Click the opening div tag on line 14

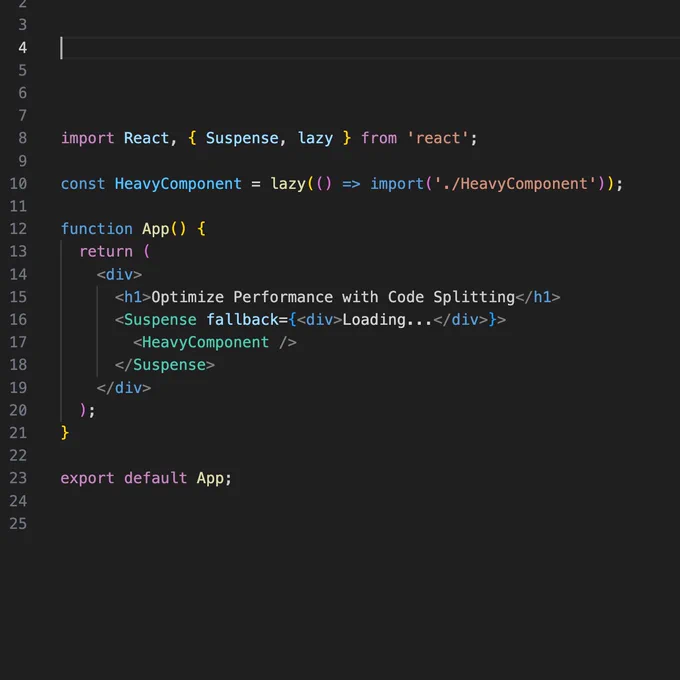click(119, 275)
